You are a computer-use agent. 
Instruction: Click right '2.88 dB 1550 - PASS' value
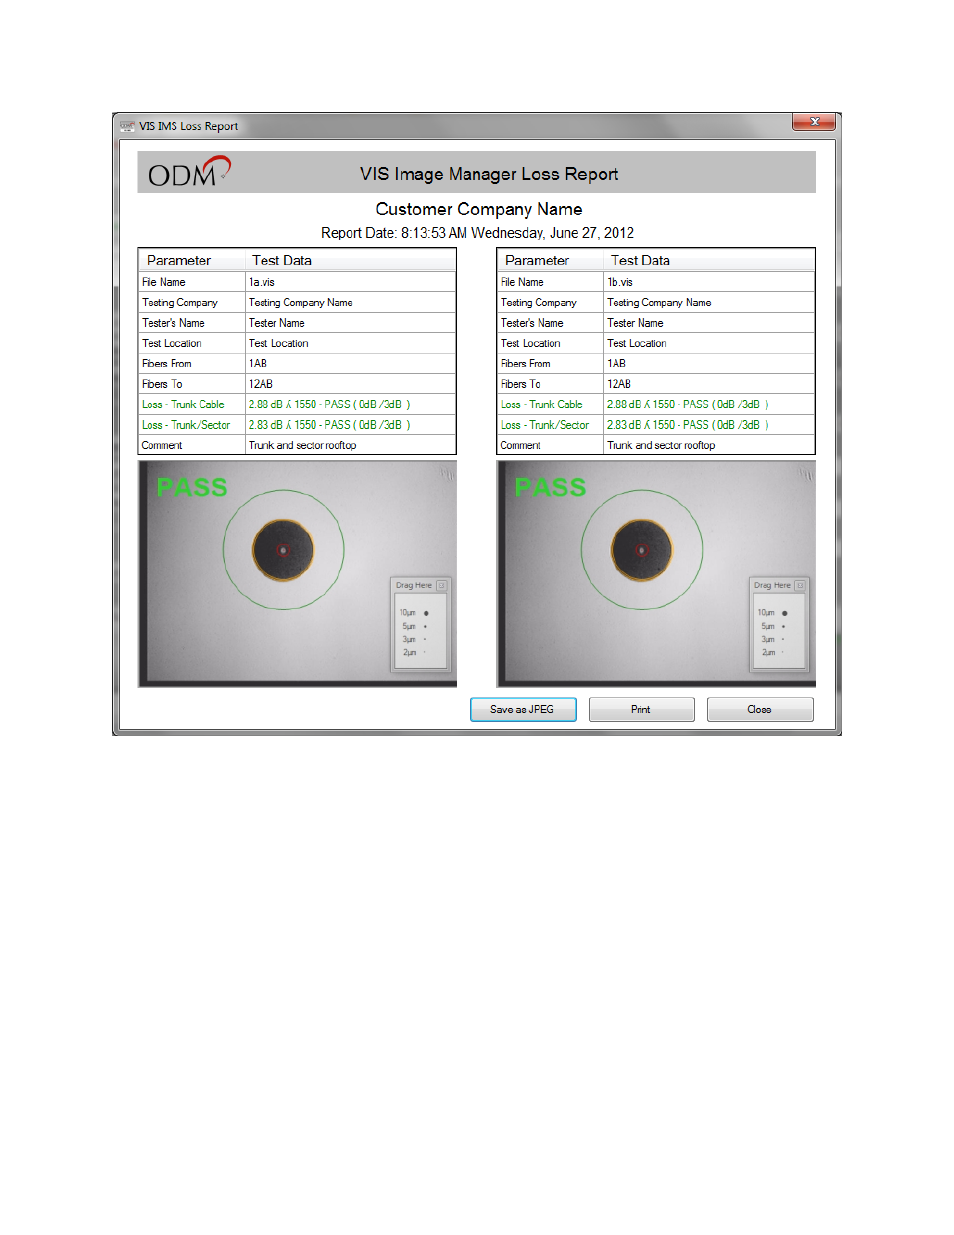pos(688,405)
